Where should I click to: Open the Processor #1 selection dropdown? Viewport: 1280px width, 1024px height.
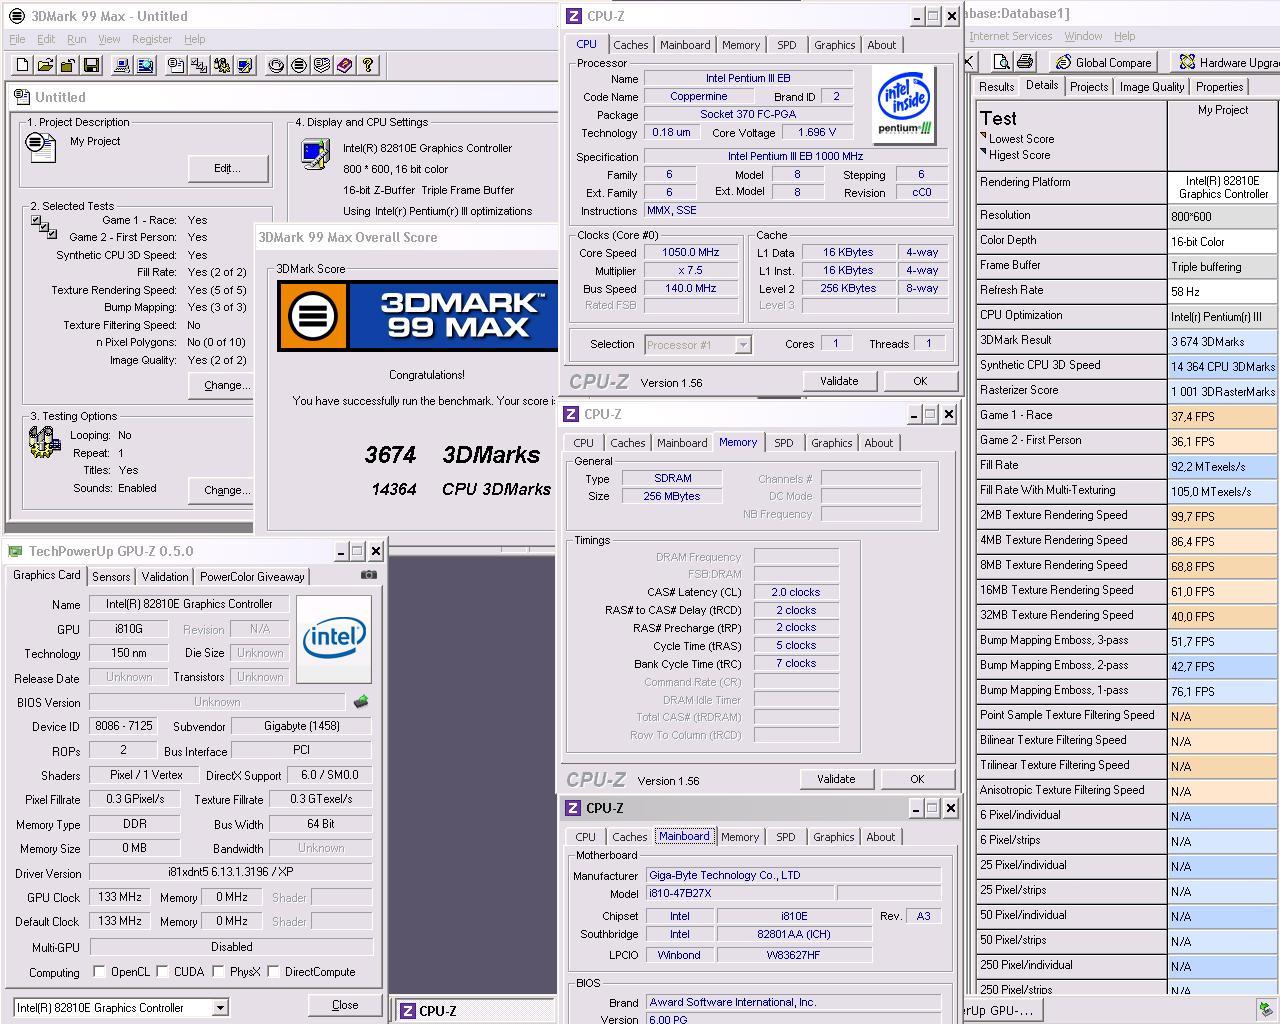742,345
